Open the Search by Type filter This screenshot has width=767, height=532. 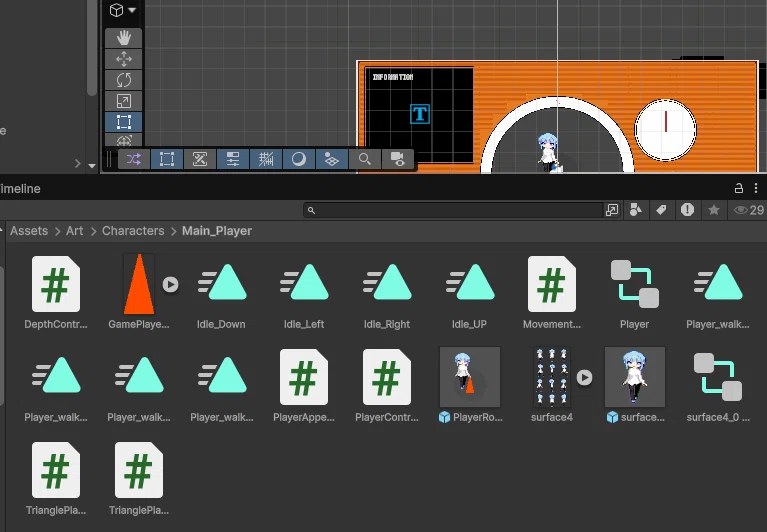(x=635, y=210)
